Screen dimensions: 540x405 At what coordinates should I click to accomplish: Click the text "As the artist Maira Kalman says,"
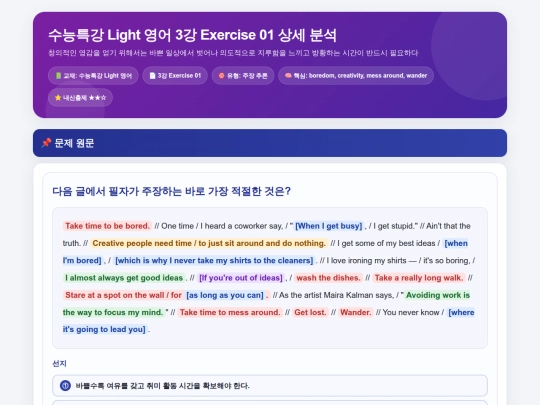[x=336, y=295]
